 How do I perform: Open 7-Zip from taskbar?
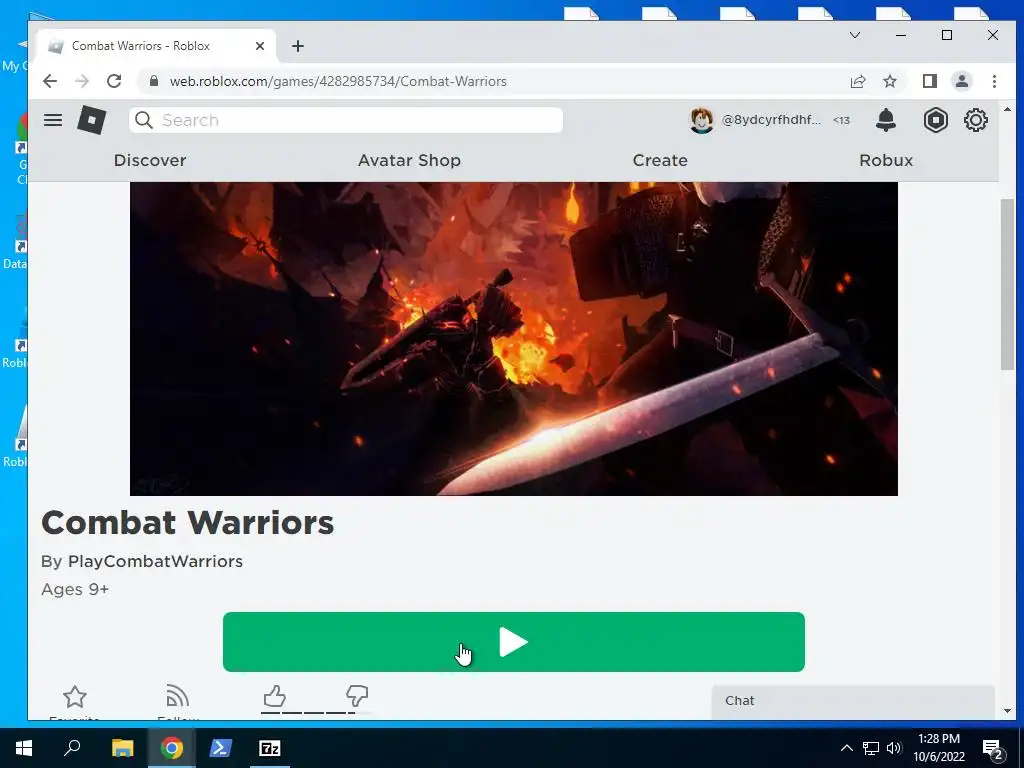coord(269,748)
